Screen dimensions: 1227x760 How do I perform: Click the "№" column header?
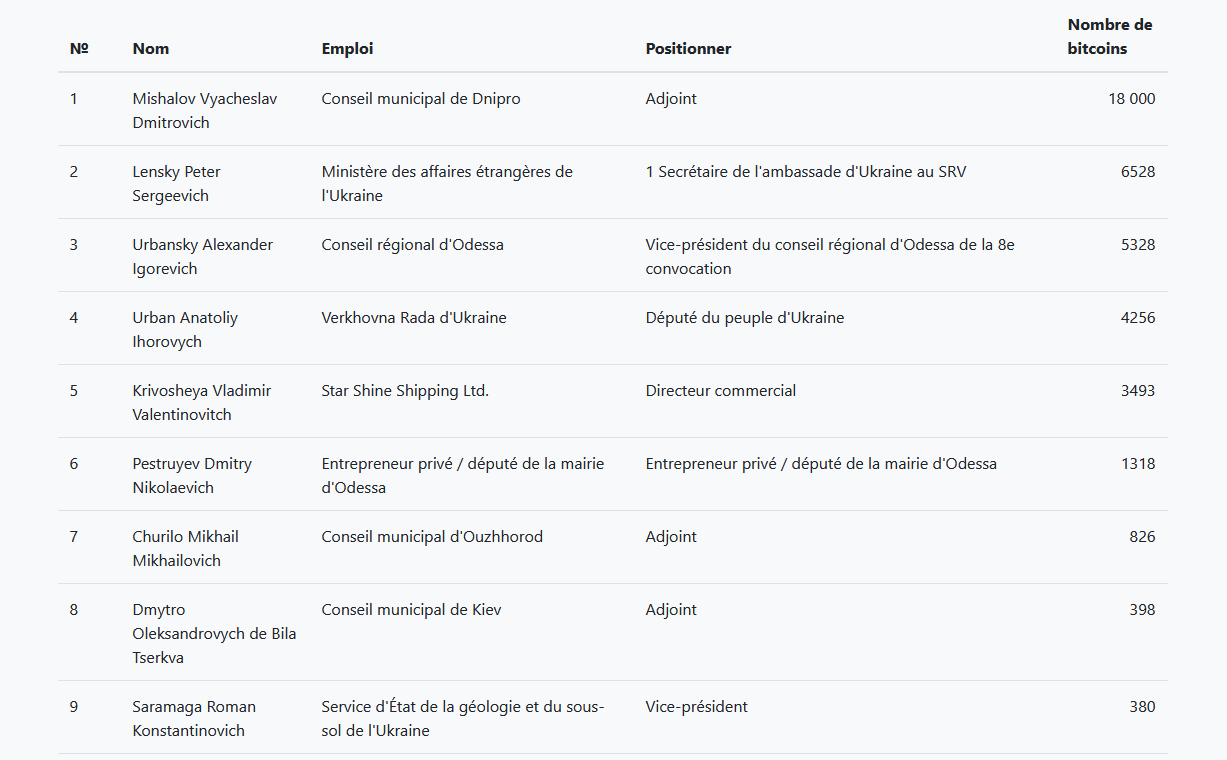coord(79,48)
